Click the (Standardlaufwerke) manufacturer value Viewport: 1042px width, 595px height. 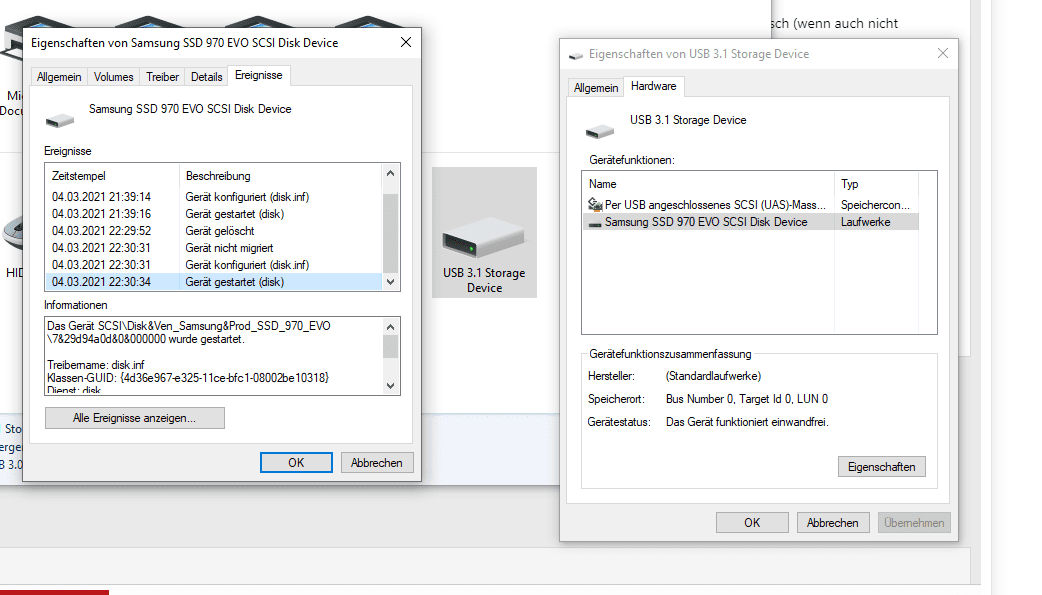[713, 376]
